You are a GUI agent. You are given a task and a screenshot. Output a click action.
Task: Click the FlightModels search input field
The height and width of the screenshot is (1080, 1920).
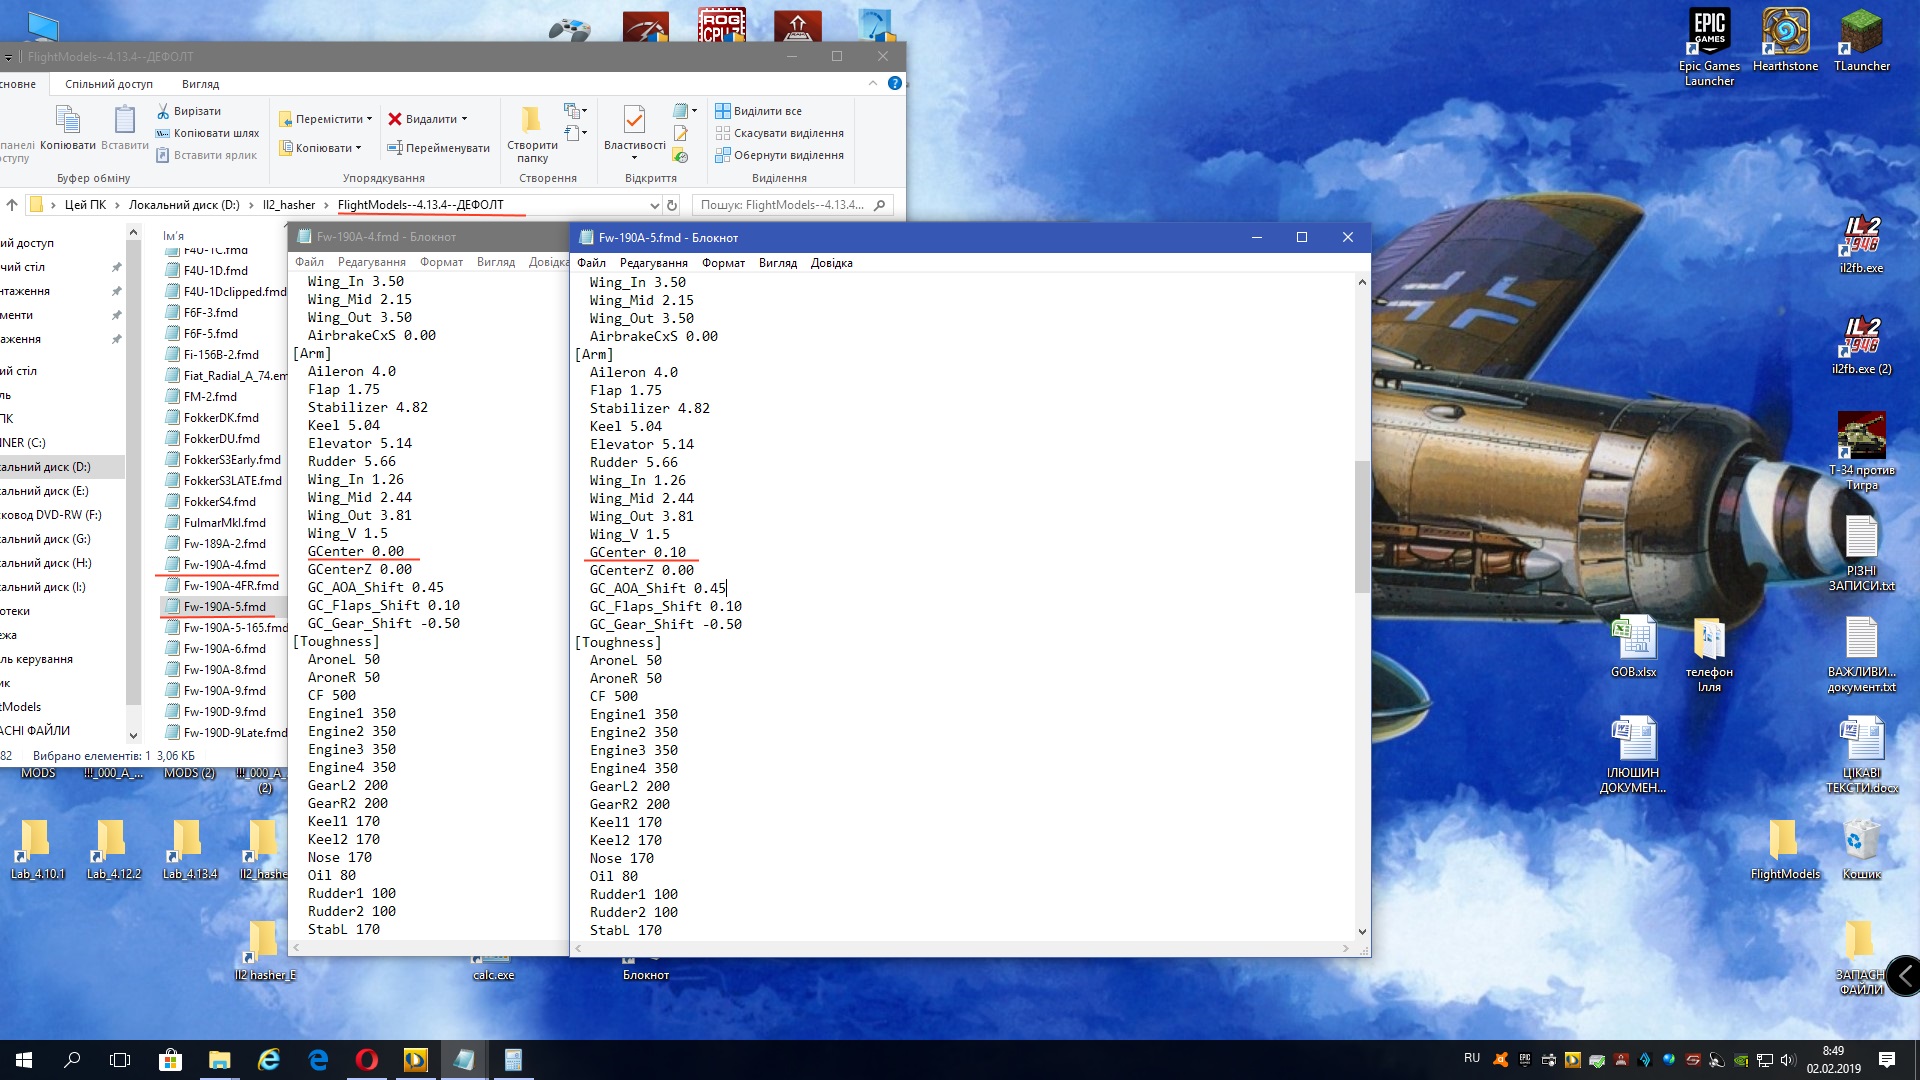coord(780,205)
